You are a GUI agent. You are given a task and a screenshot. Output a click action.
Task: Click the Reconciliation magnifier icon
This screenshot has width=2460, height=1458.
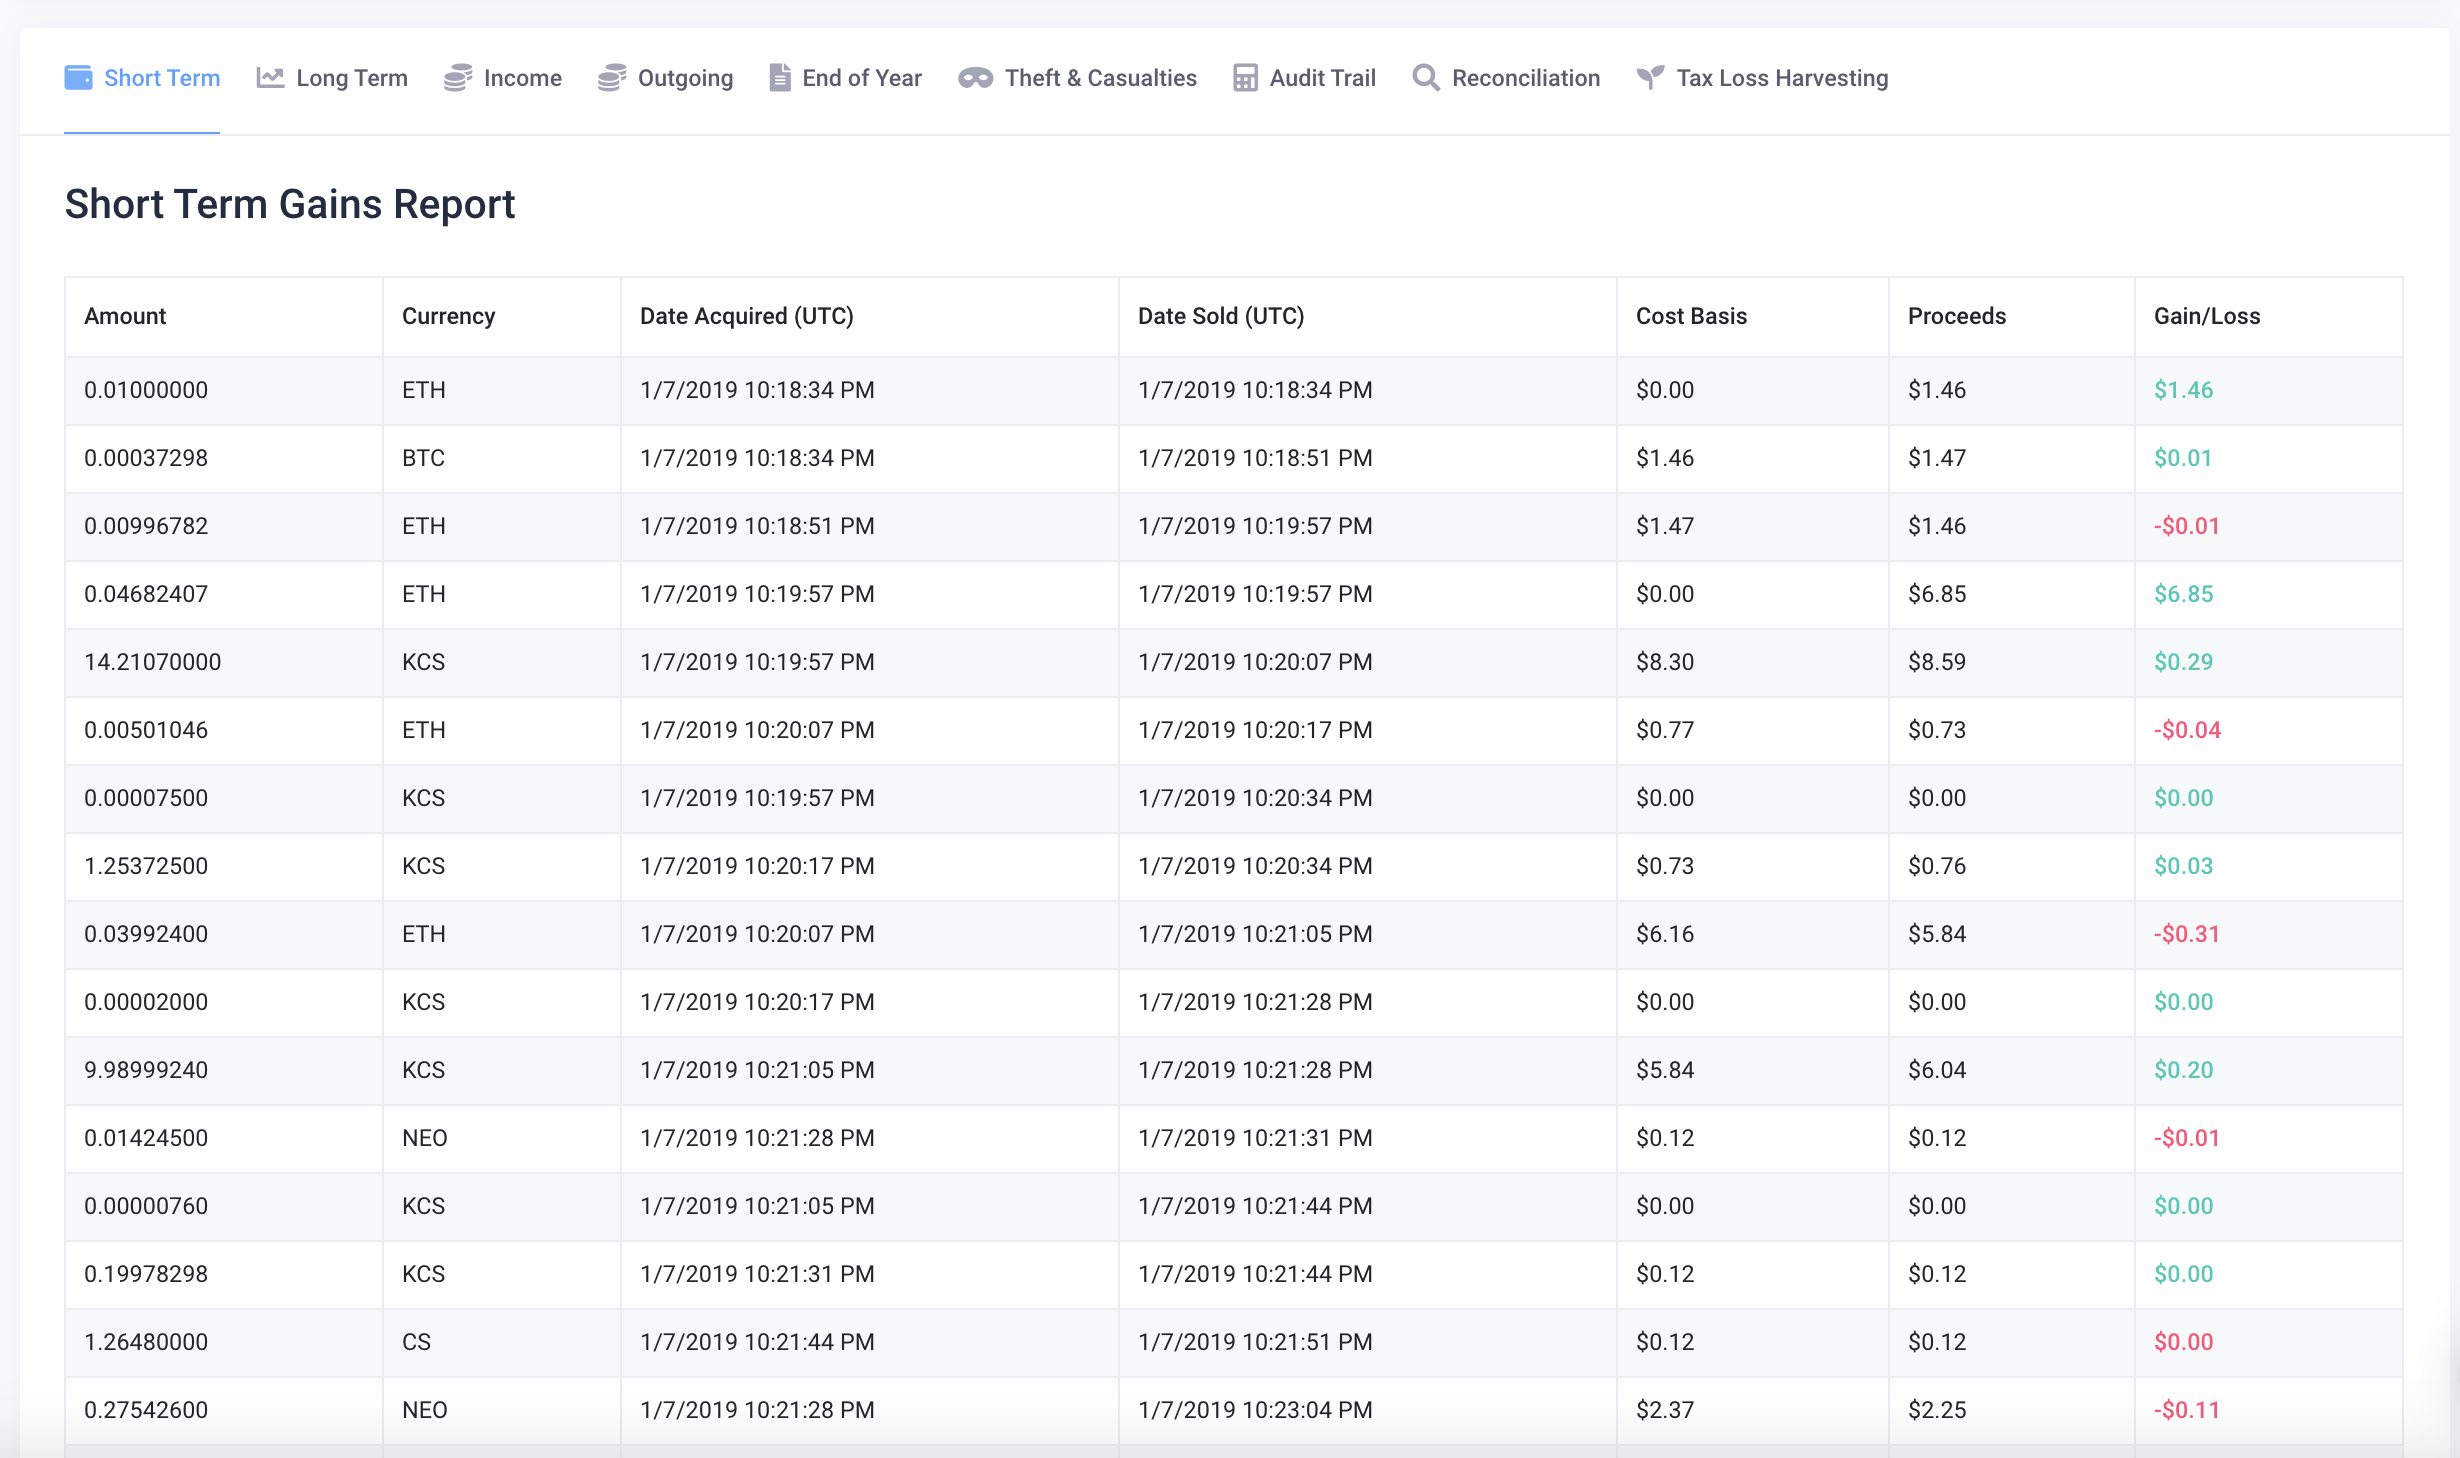point(1426,78)
